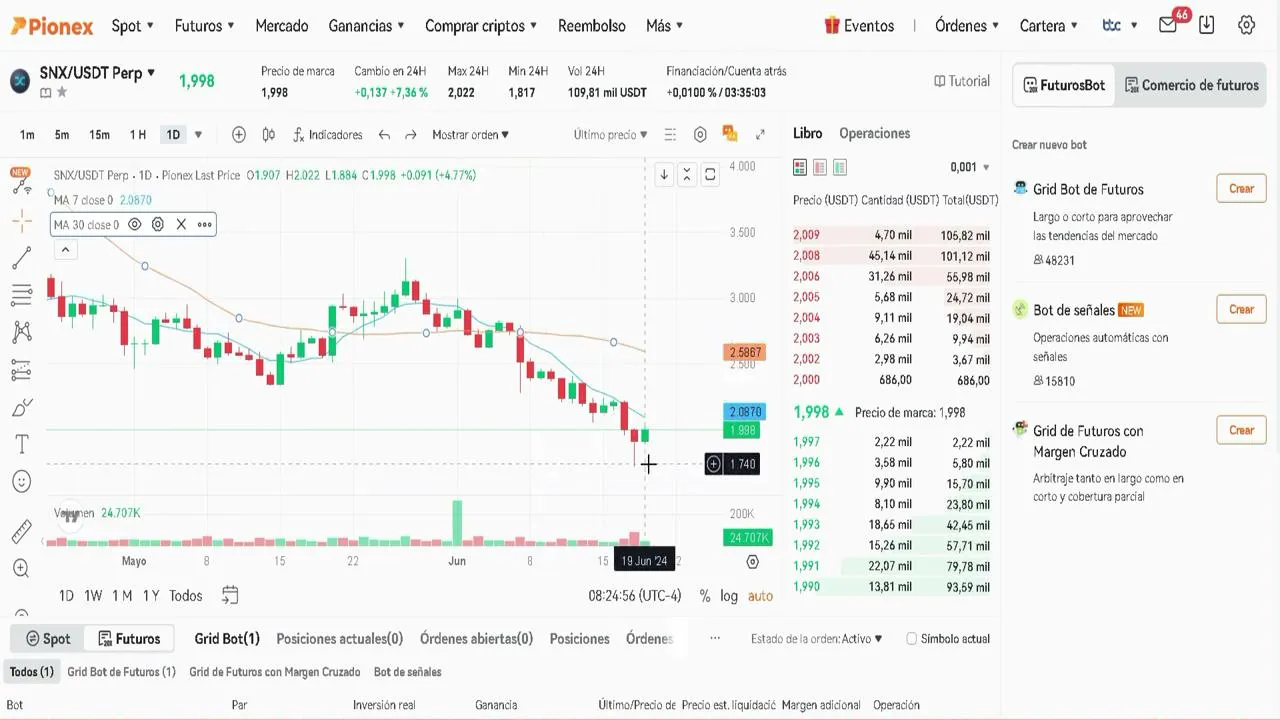Open the price scale settings gear
1280x720 pixels.
[x=752, y=562]
